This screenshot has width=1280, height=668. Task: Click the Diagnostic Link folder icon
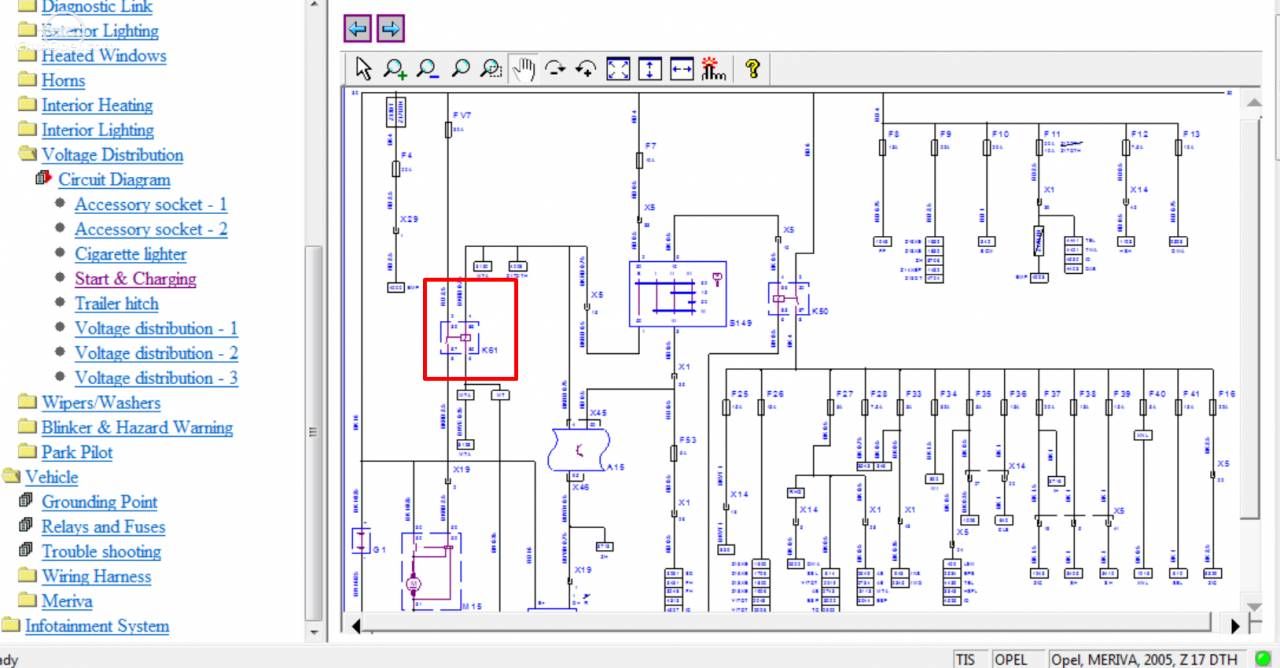(x=27, y=7)
